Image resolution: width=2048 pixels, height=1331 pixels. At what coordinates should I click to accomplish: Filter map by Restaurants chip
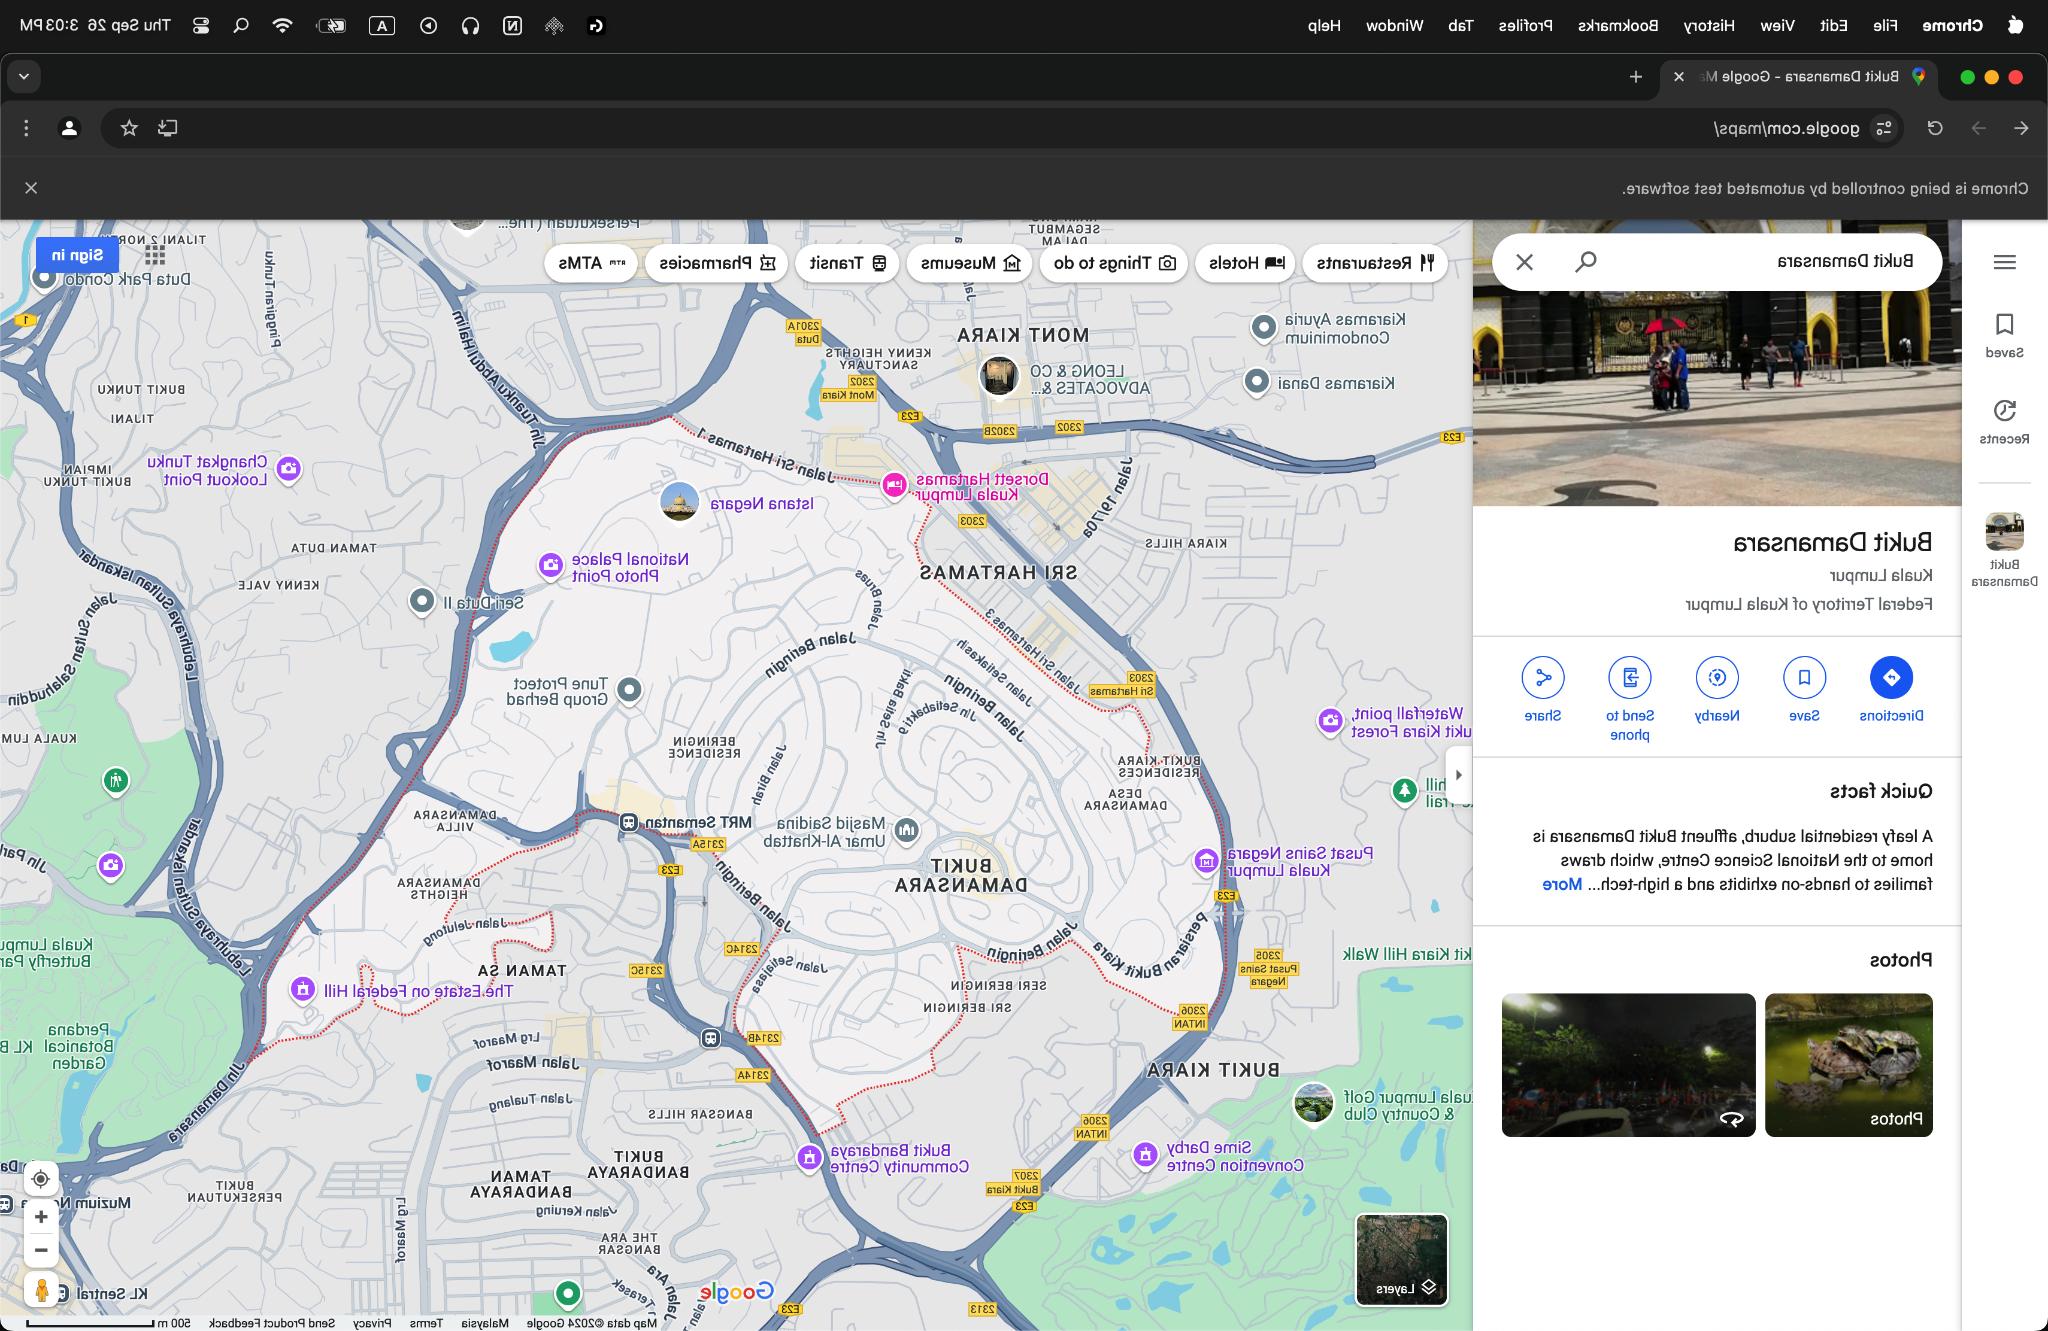(1374, 263)
